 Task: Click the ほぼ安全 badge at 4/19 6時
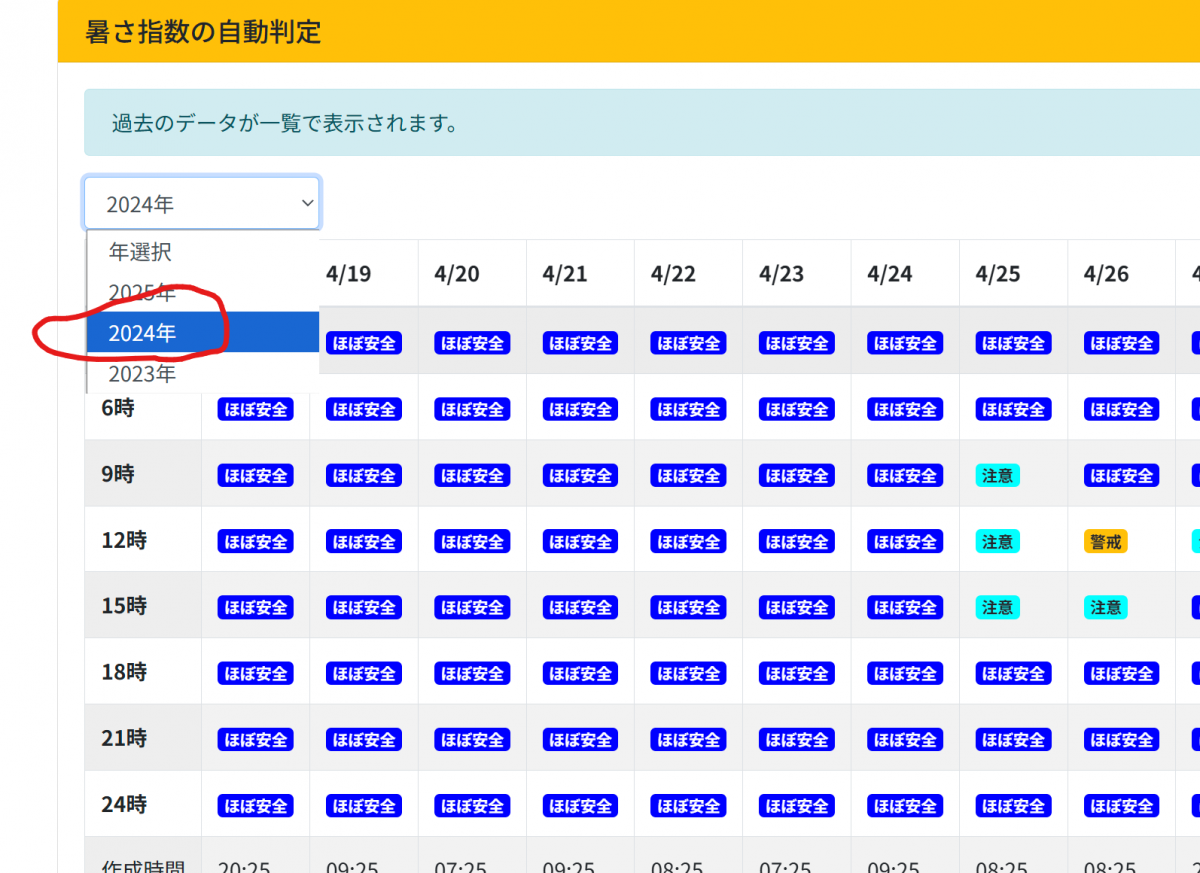pyautogui.click(x=363, y=409)
